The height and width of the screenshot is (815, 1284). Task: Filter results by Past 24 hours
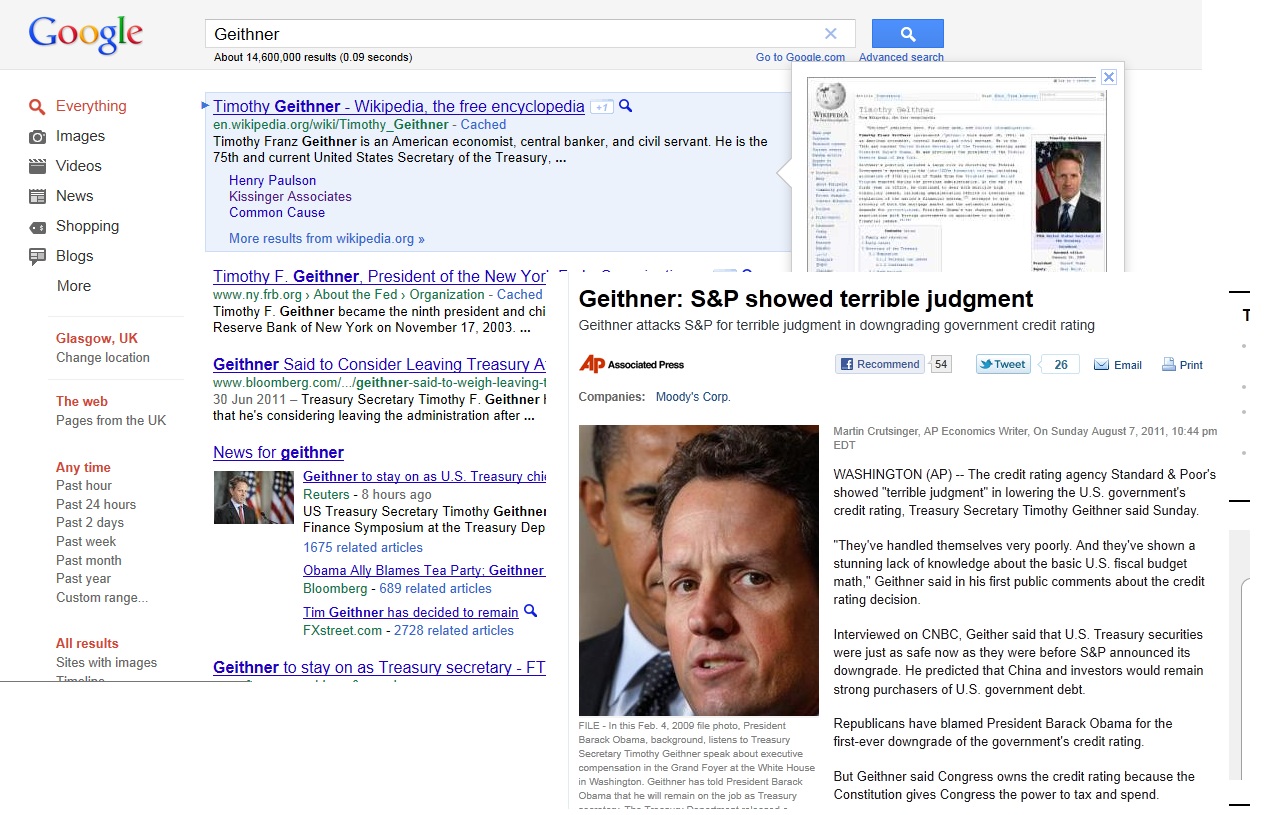tap(96, 505)
